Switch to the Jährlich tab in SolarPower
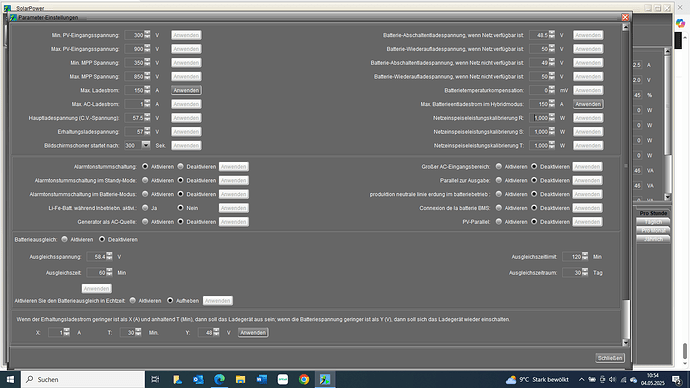 coord(653,239)
